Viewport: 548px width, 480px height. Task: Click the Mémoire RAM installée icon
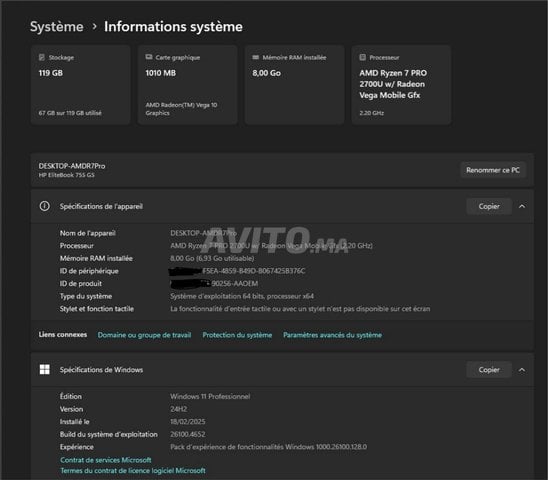[256, 57]
